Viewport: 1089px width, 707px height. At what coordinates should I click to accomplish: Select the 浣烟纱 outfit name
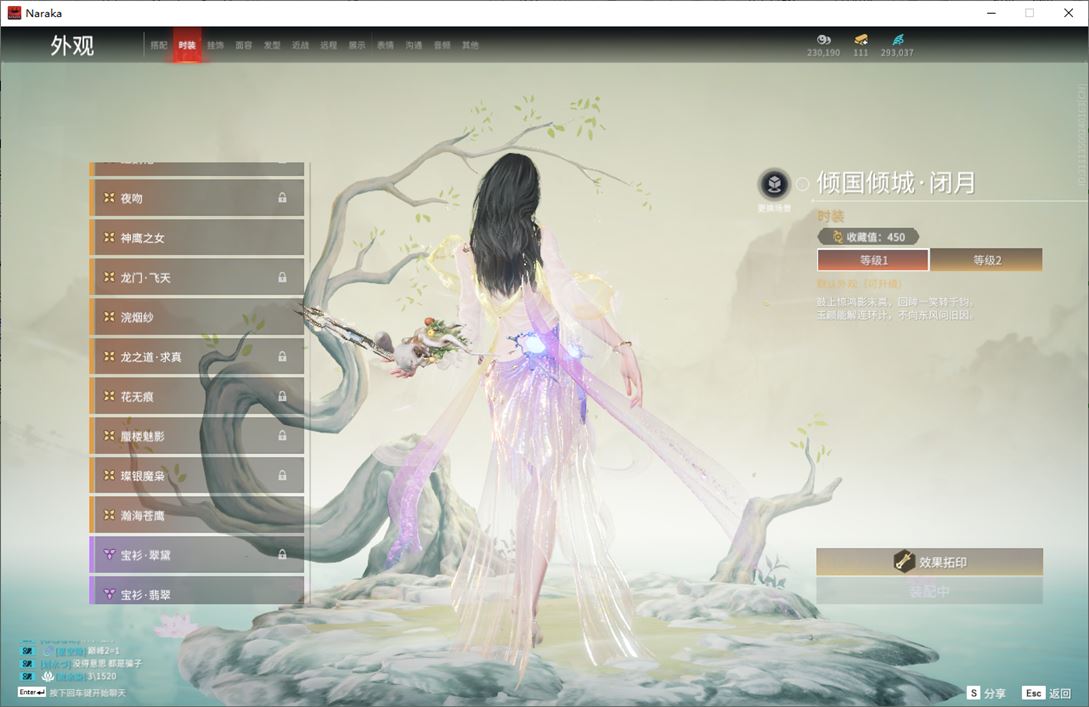pyautogui.click(x=137, y=317)
